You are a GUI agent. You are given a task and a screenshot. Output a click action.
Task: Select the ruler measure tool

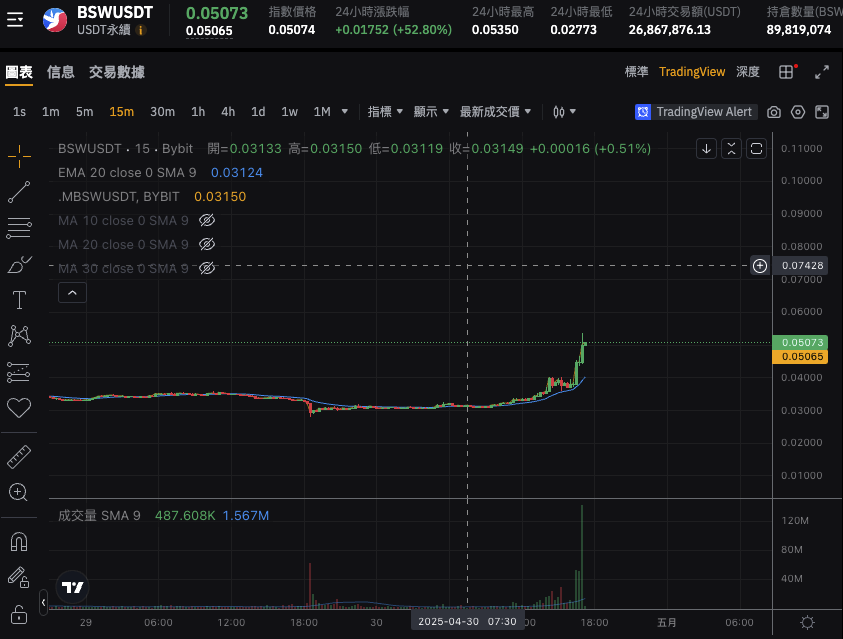coord(19,457)
